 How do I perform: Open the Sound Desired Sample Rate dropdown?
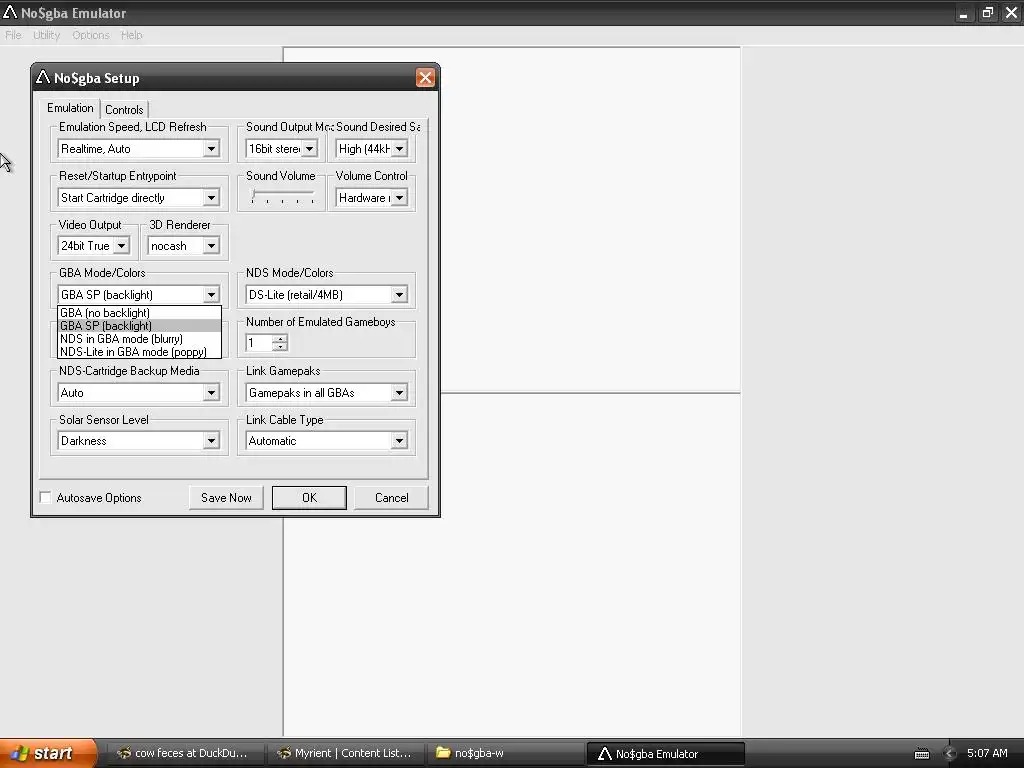point(399,149)
